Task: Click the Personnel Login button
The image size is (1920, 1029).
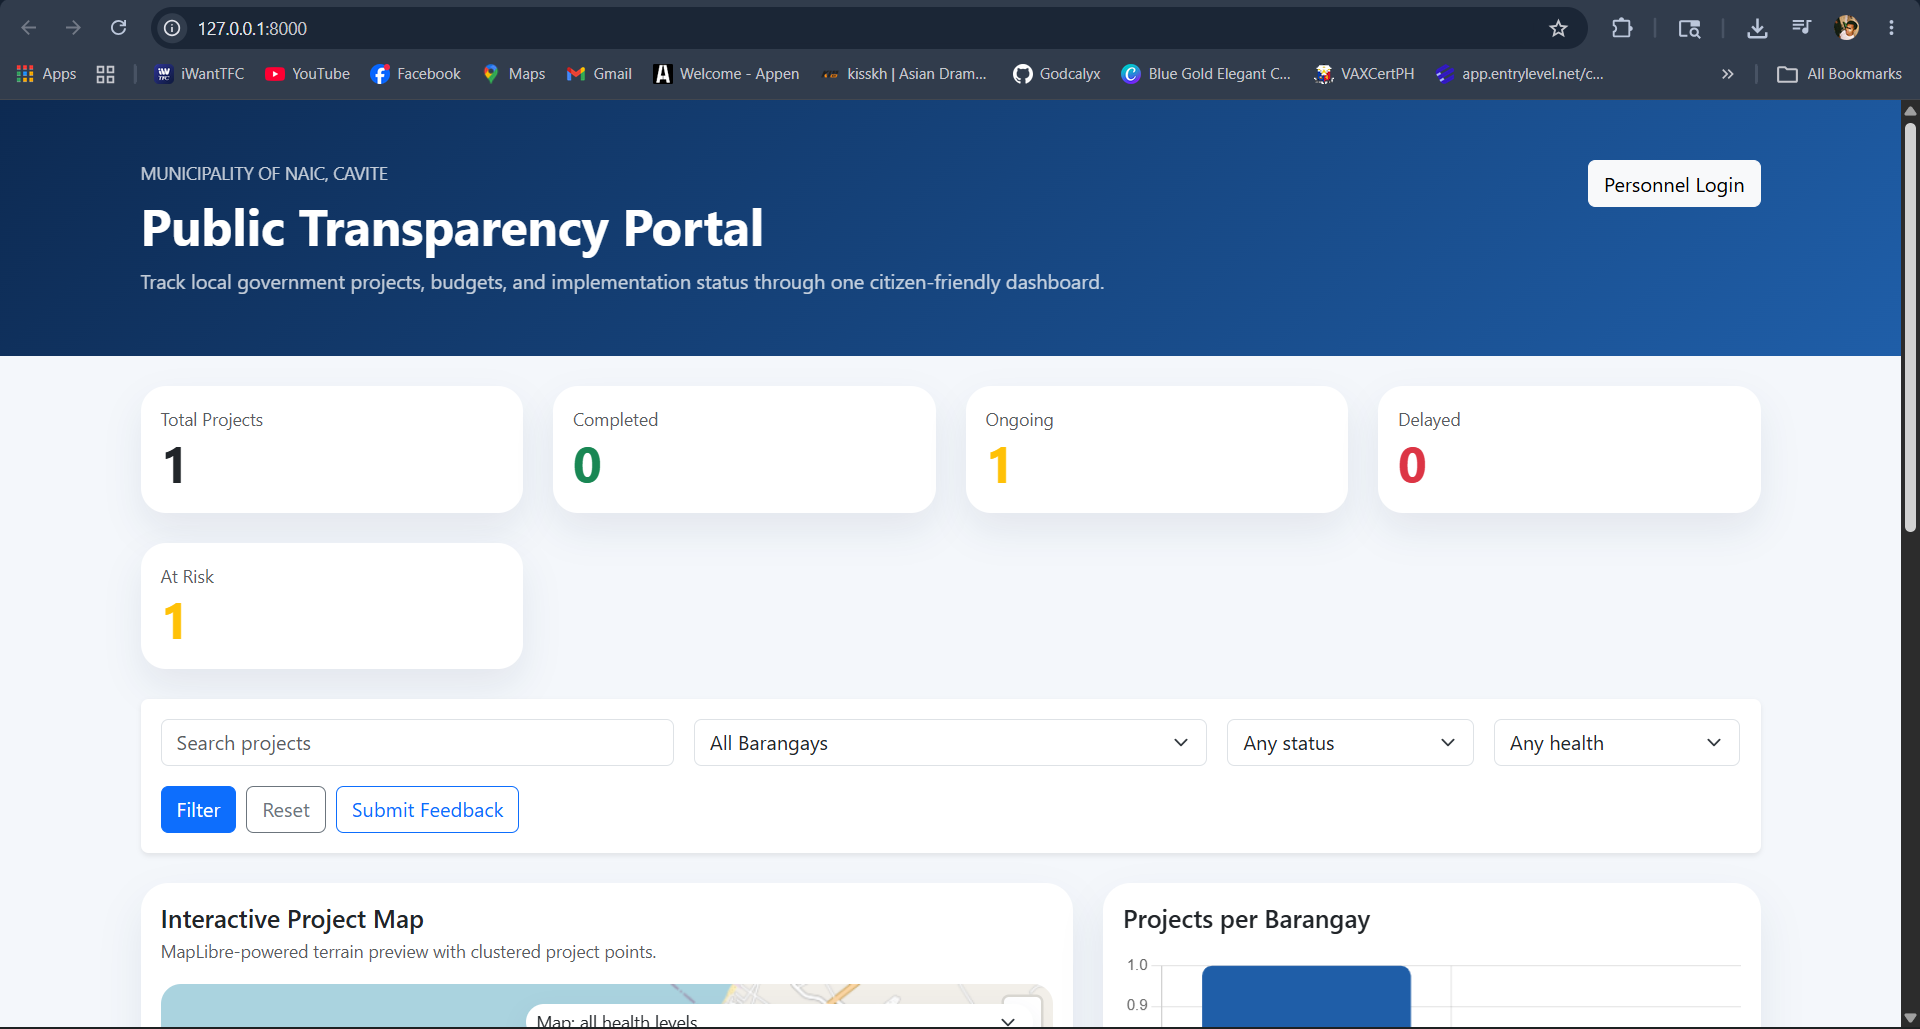Action: [x=1674, y=184]
